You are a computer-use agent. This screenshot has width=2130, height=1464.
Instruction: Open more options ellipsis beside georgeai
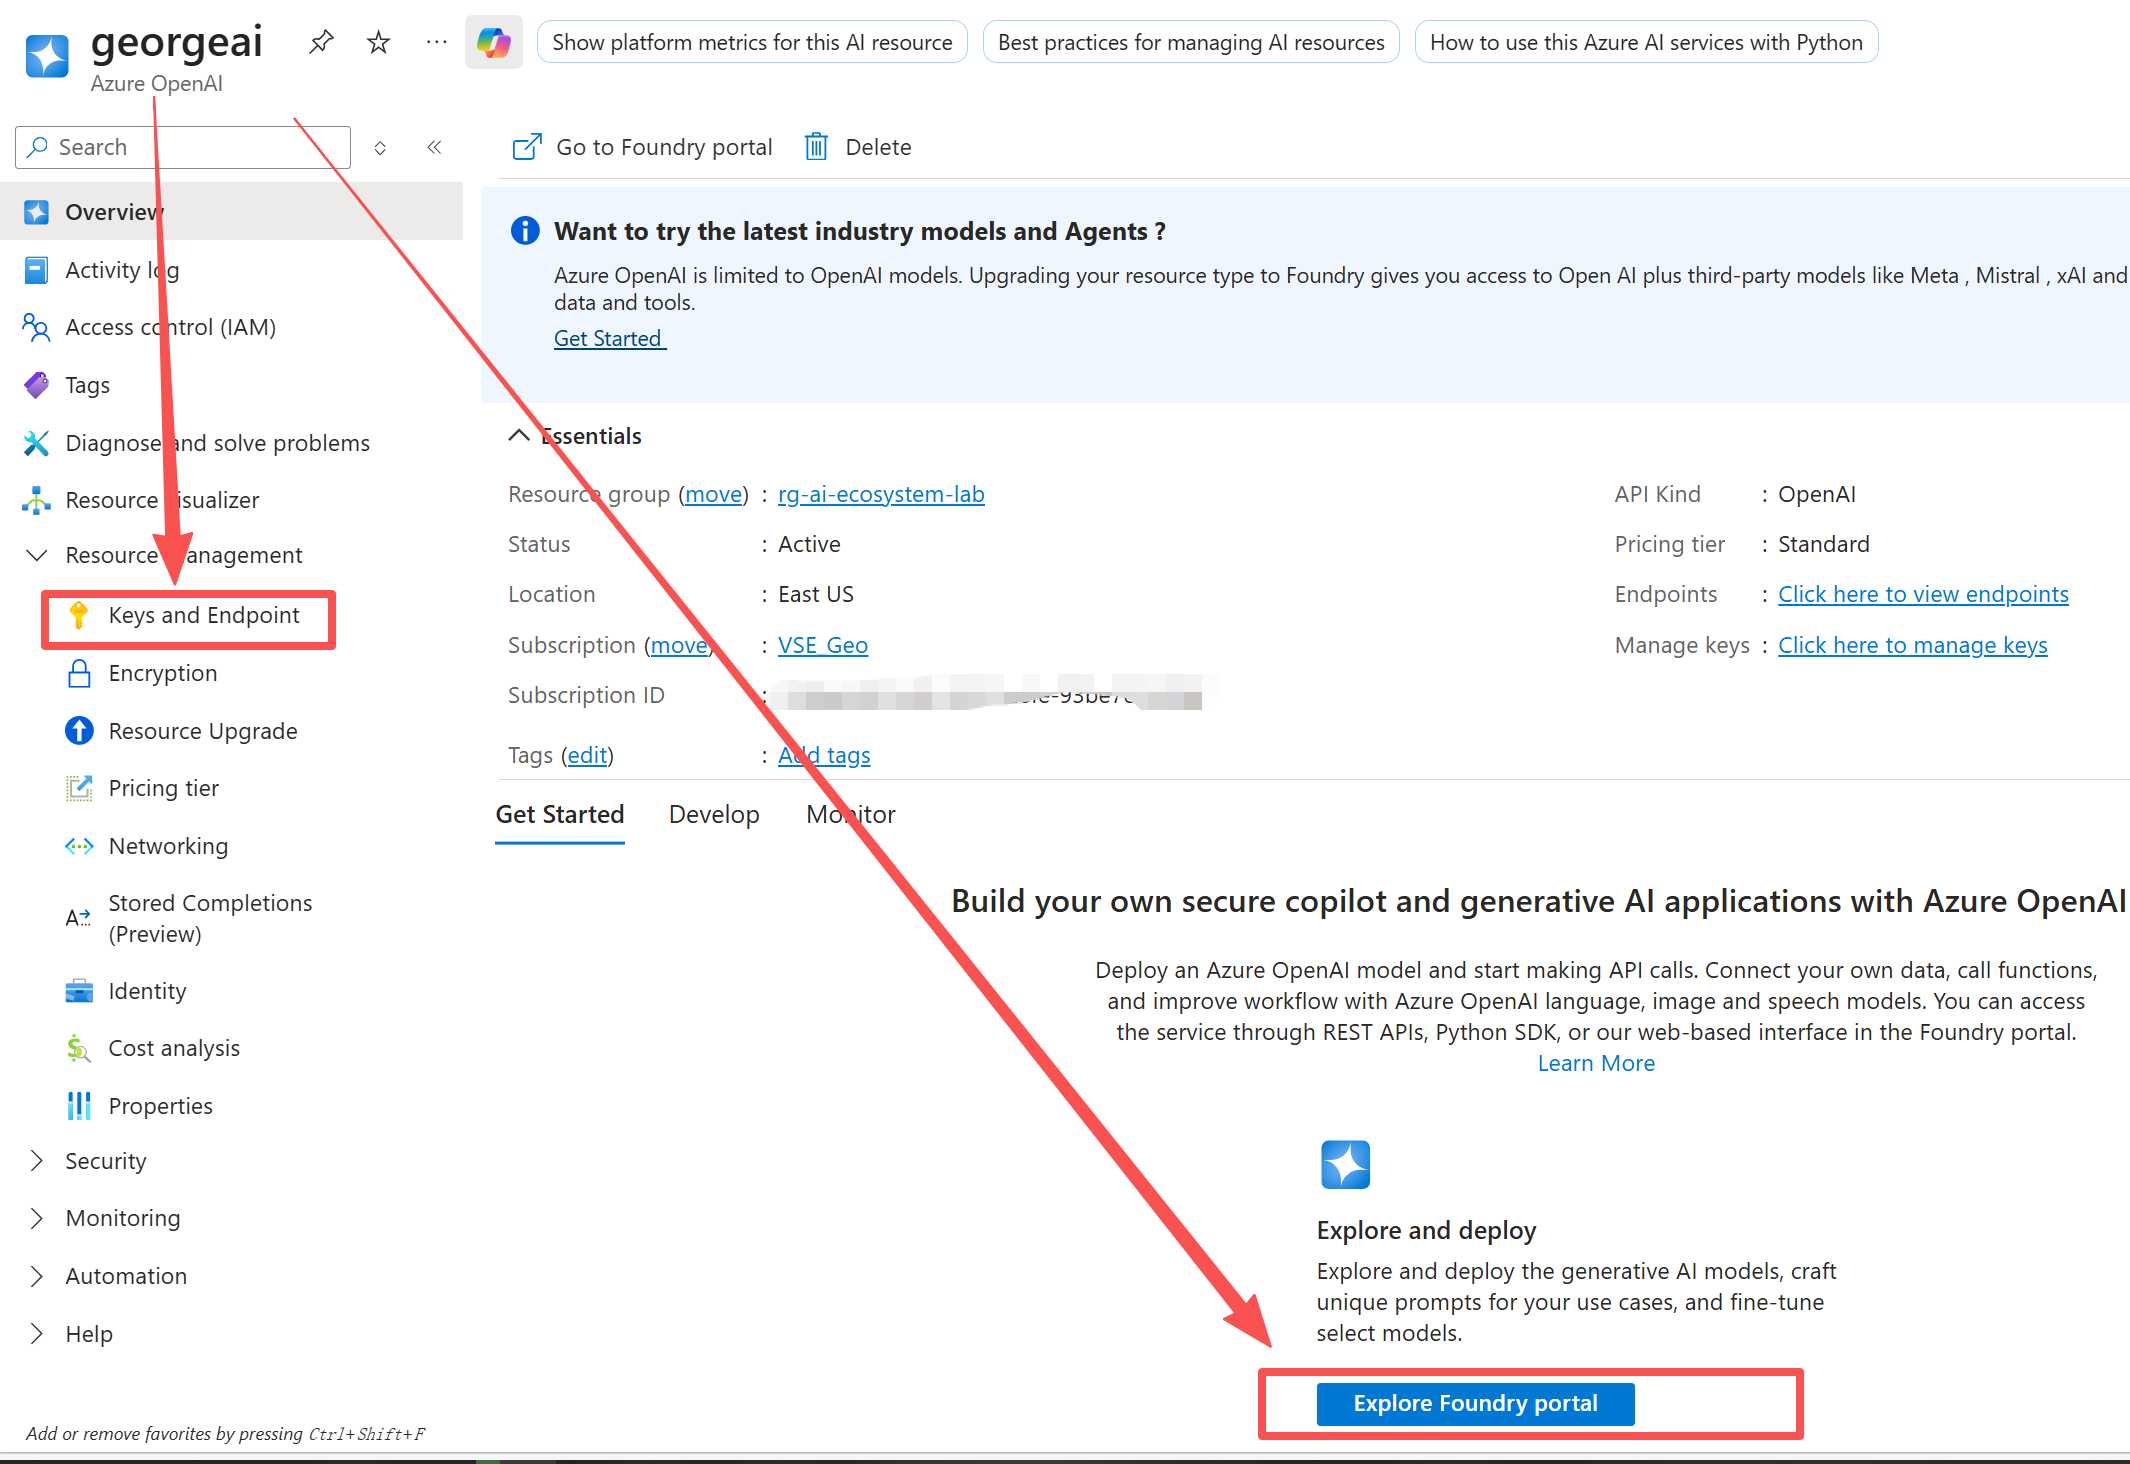pyautogui.click(x=436, y=42)
